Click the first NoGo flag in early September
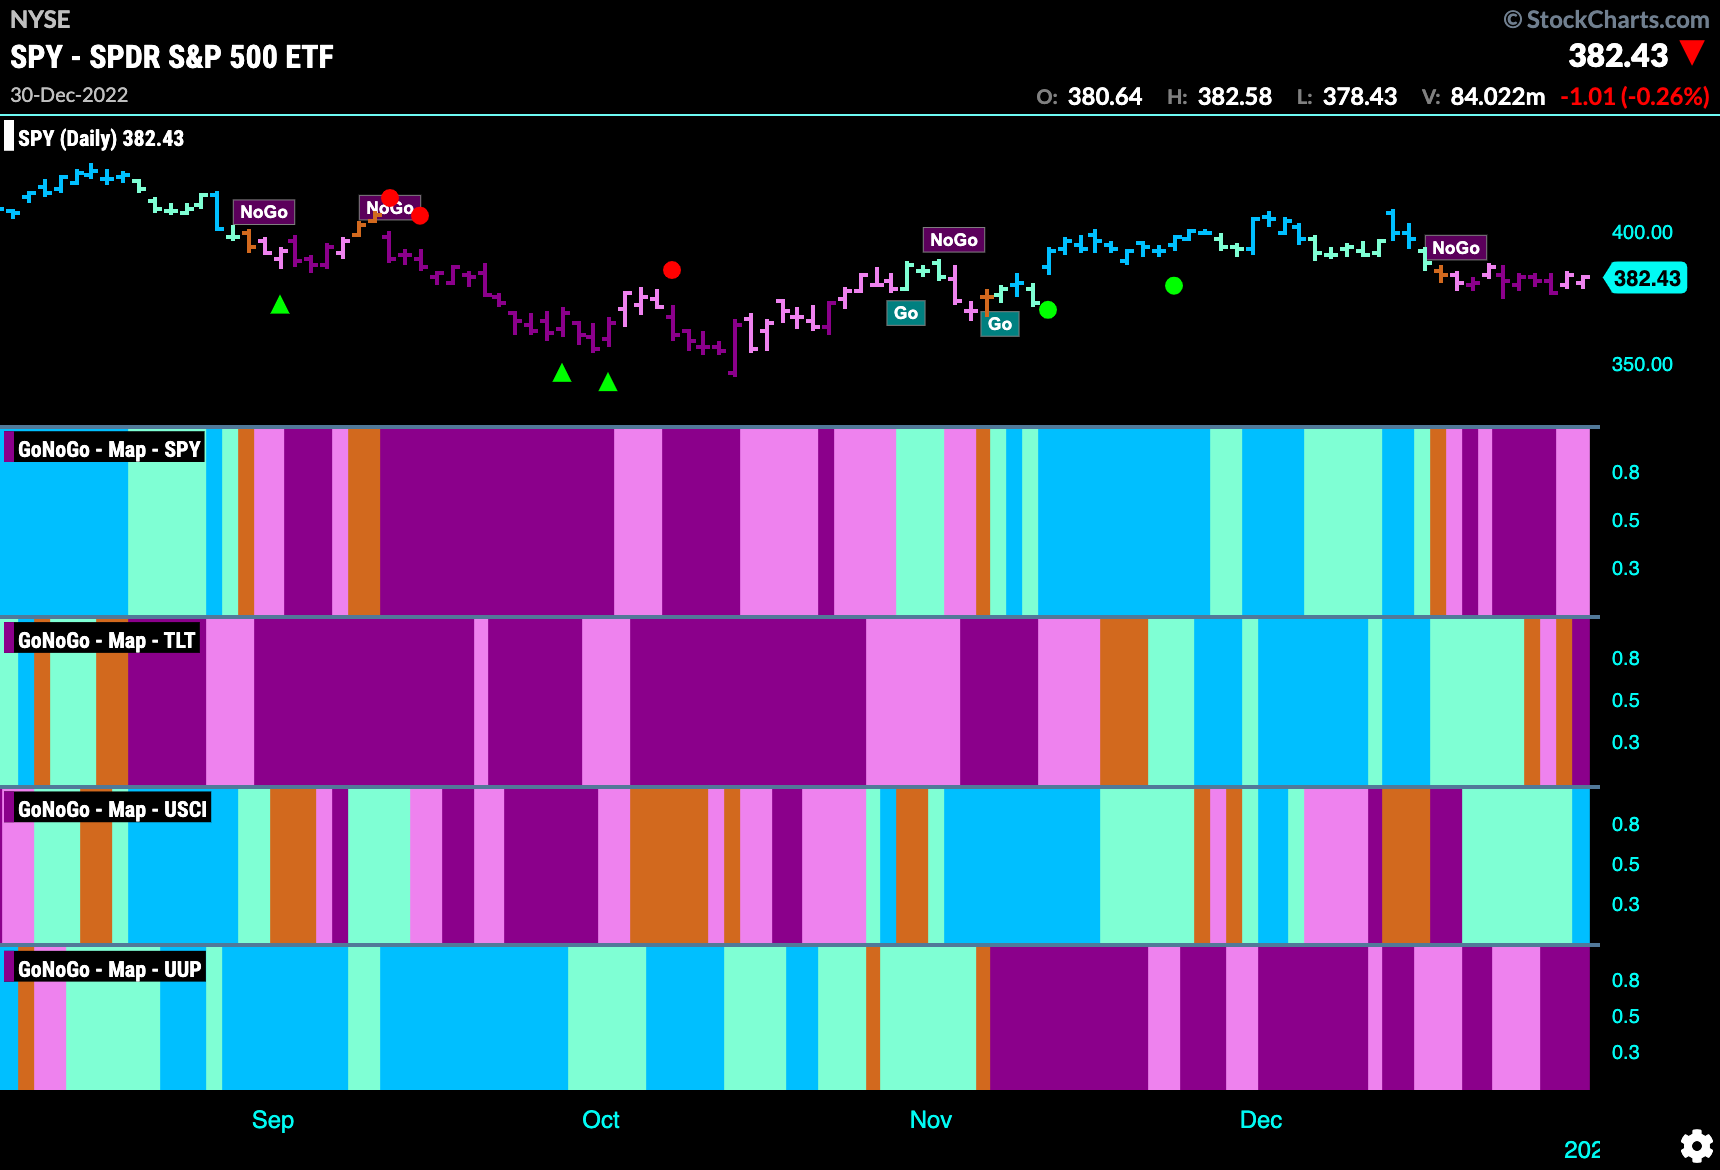The image size is (1720, 1170). click(x=264, y=212)
